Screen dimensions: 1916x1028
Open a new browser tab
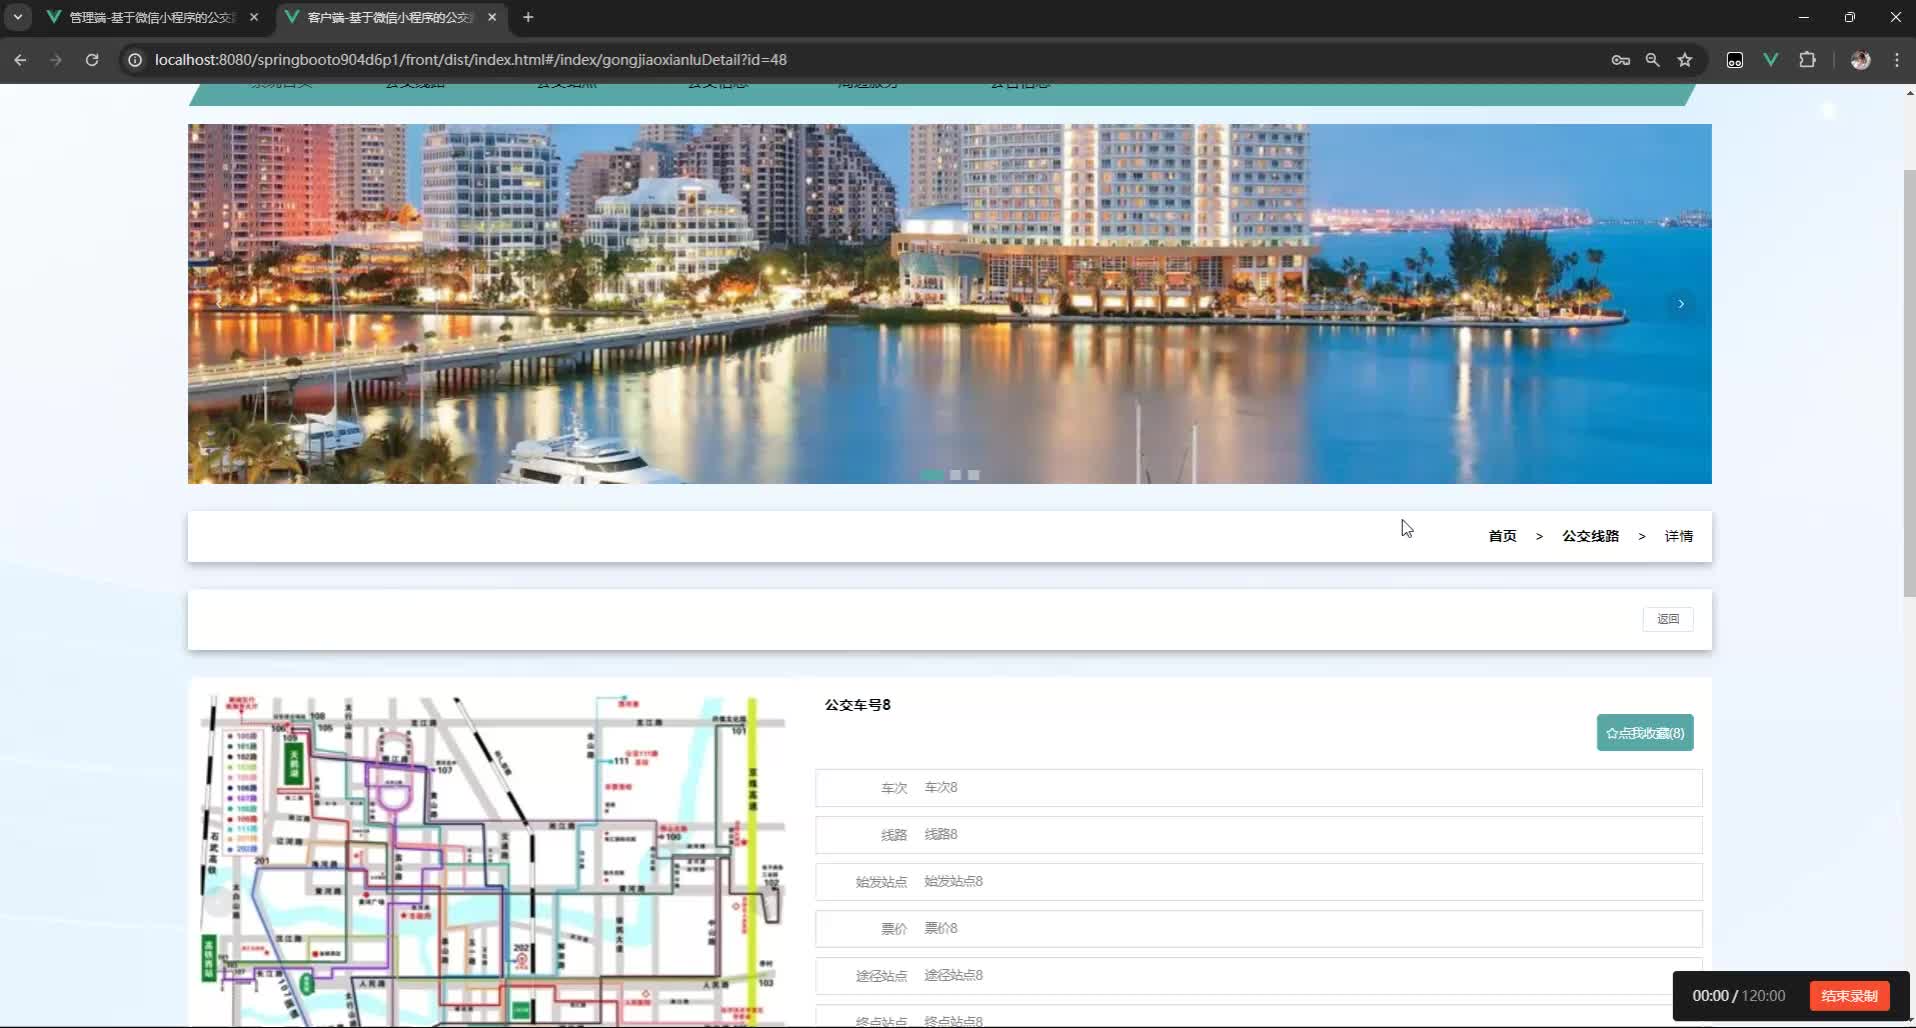528,17
